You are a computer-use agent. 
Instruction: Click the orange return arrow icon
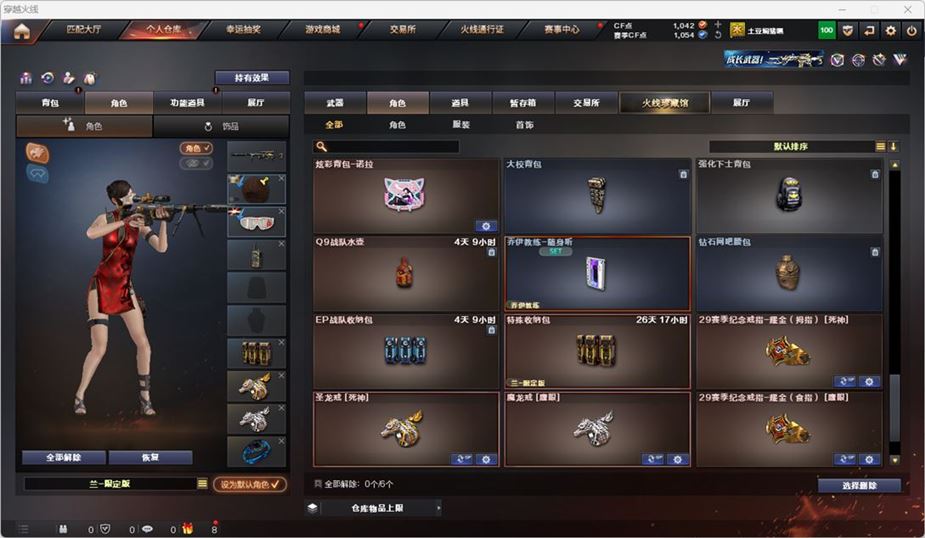[870, 30]
